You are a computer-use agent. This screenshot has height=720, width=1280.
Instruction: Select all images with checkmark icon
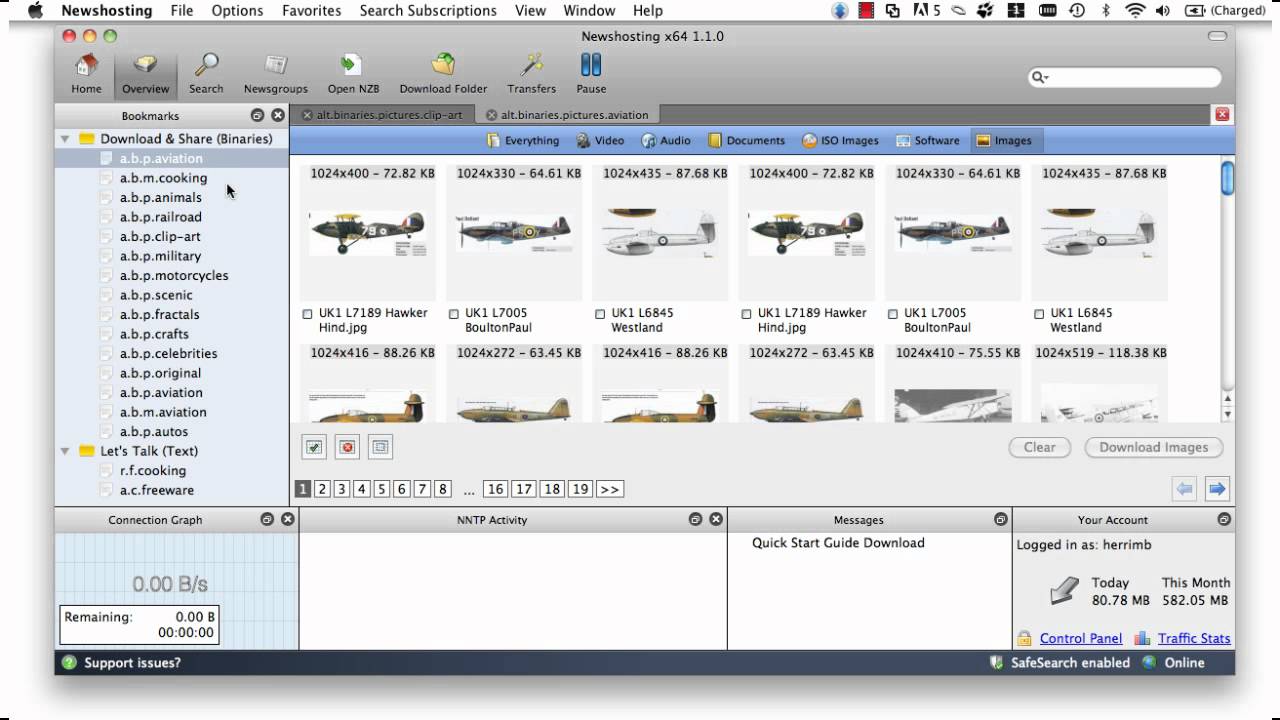click(314, 447)
